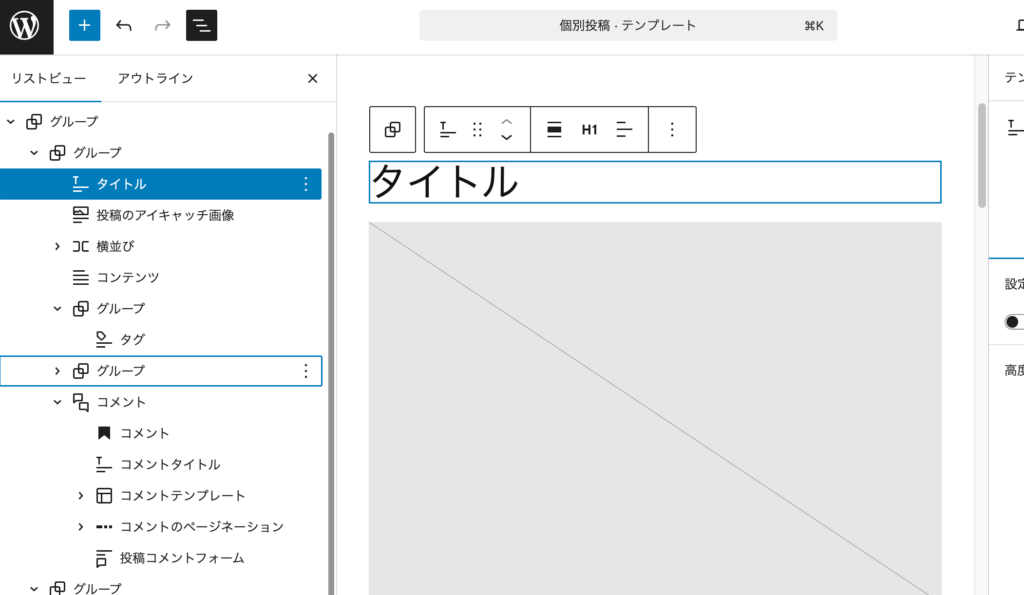Collapse the コメント block in list view
Screen dimensions: 1024x595
(x=57, y=402)
